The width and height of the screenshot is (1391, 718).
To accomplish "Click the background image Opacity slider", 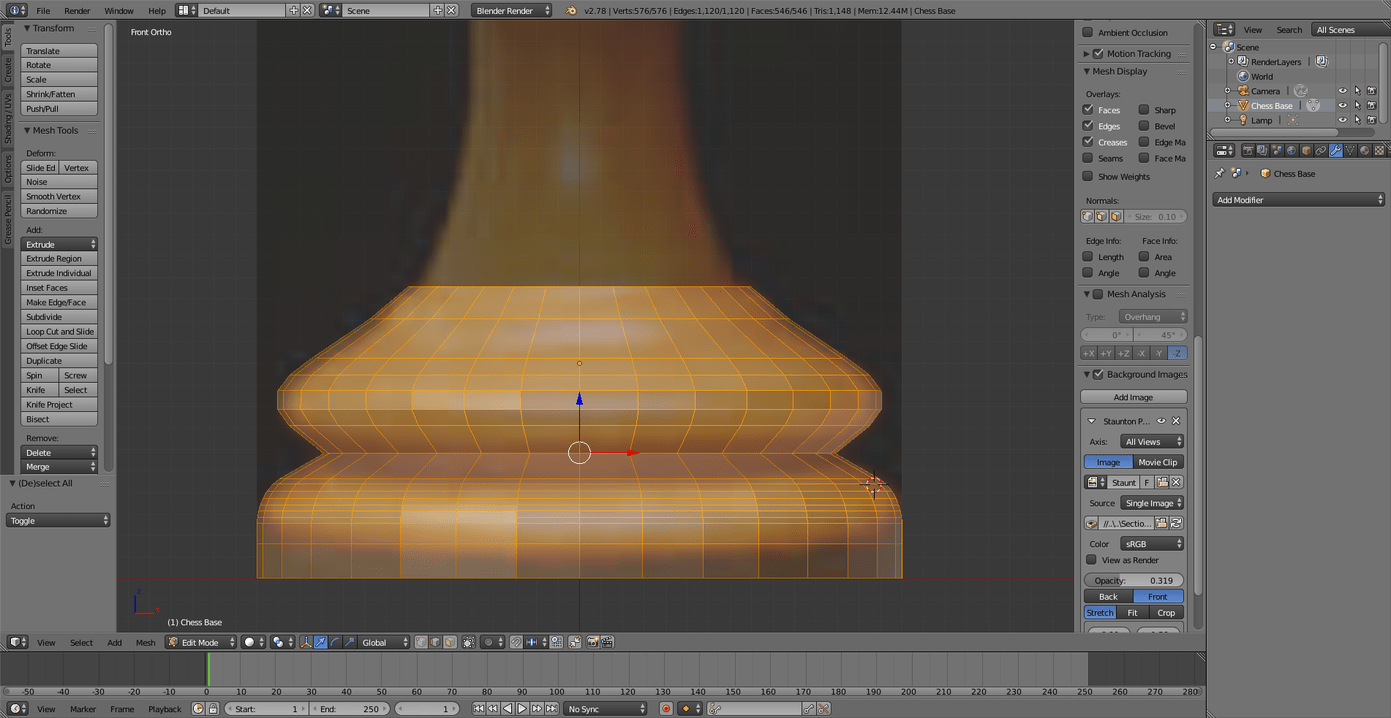I will coord(1133,580).
